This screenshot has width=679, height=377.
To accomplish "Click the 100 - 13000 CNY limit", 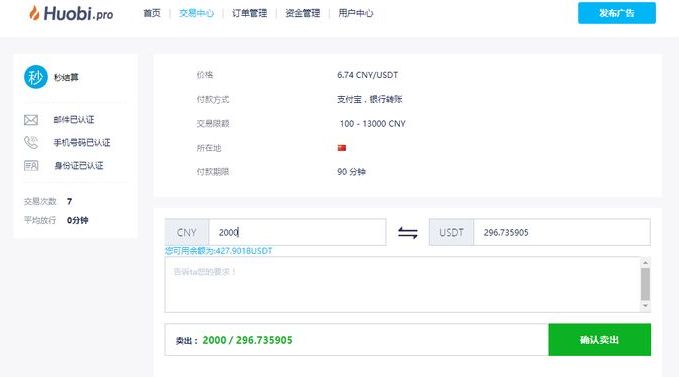I will tap(372, 124).
